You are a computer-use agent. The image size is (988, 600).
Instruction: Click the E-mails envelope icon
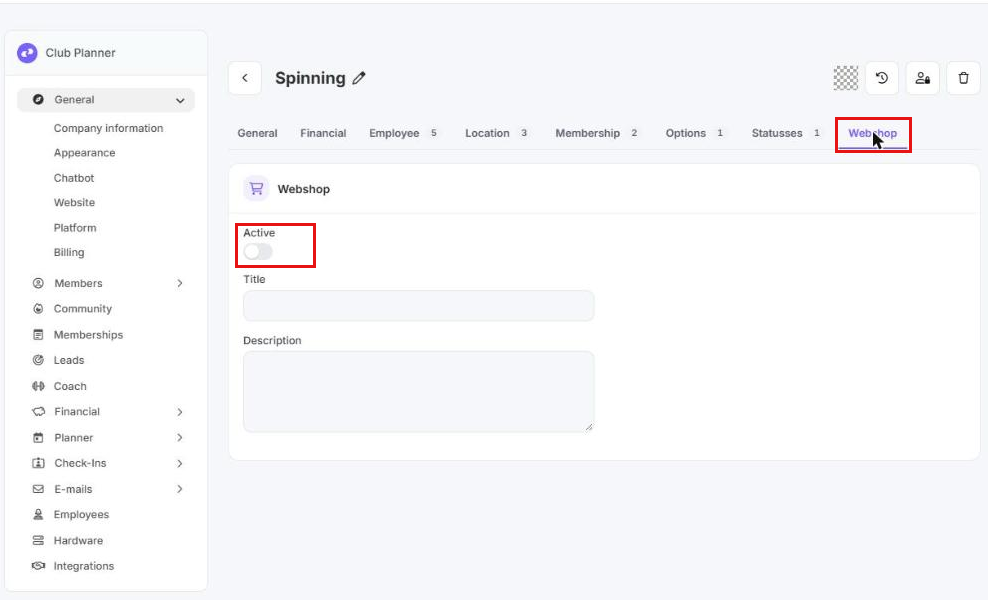pos(38,489)
